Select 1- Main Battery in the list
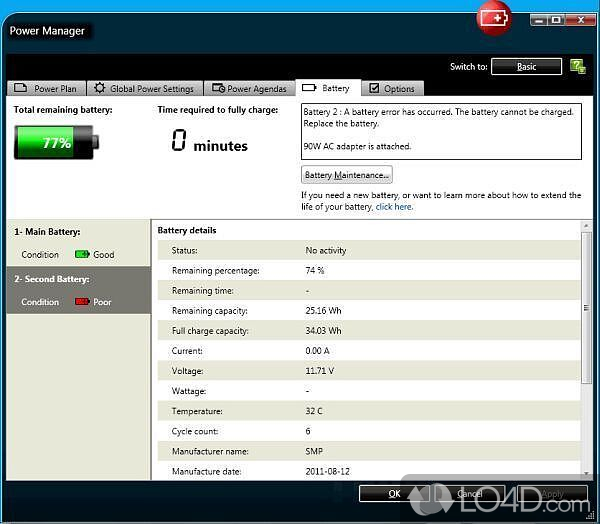Image resolution: width=600 pixels, height=524 pixels. [79, 243]
